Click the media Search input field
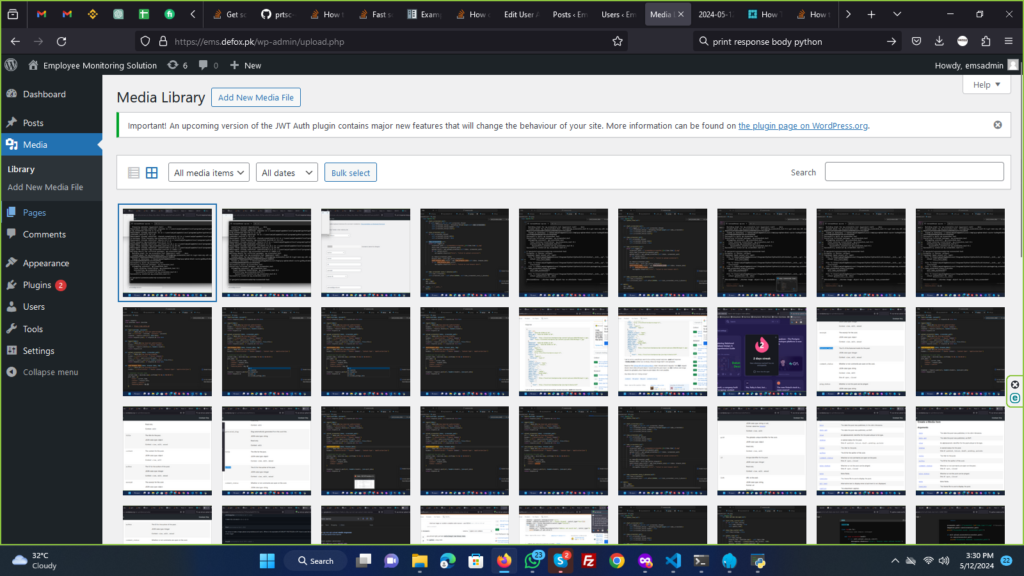1024x576 pixels. [x=913, y=172]
